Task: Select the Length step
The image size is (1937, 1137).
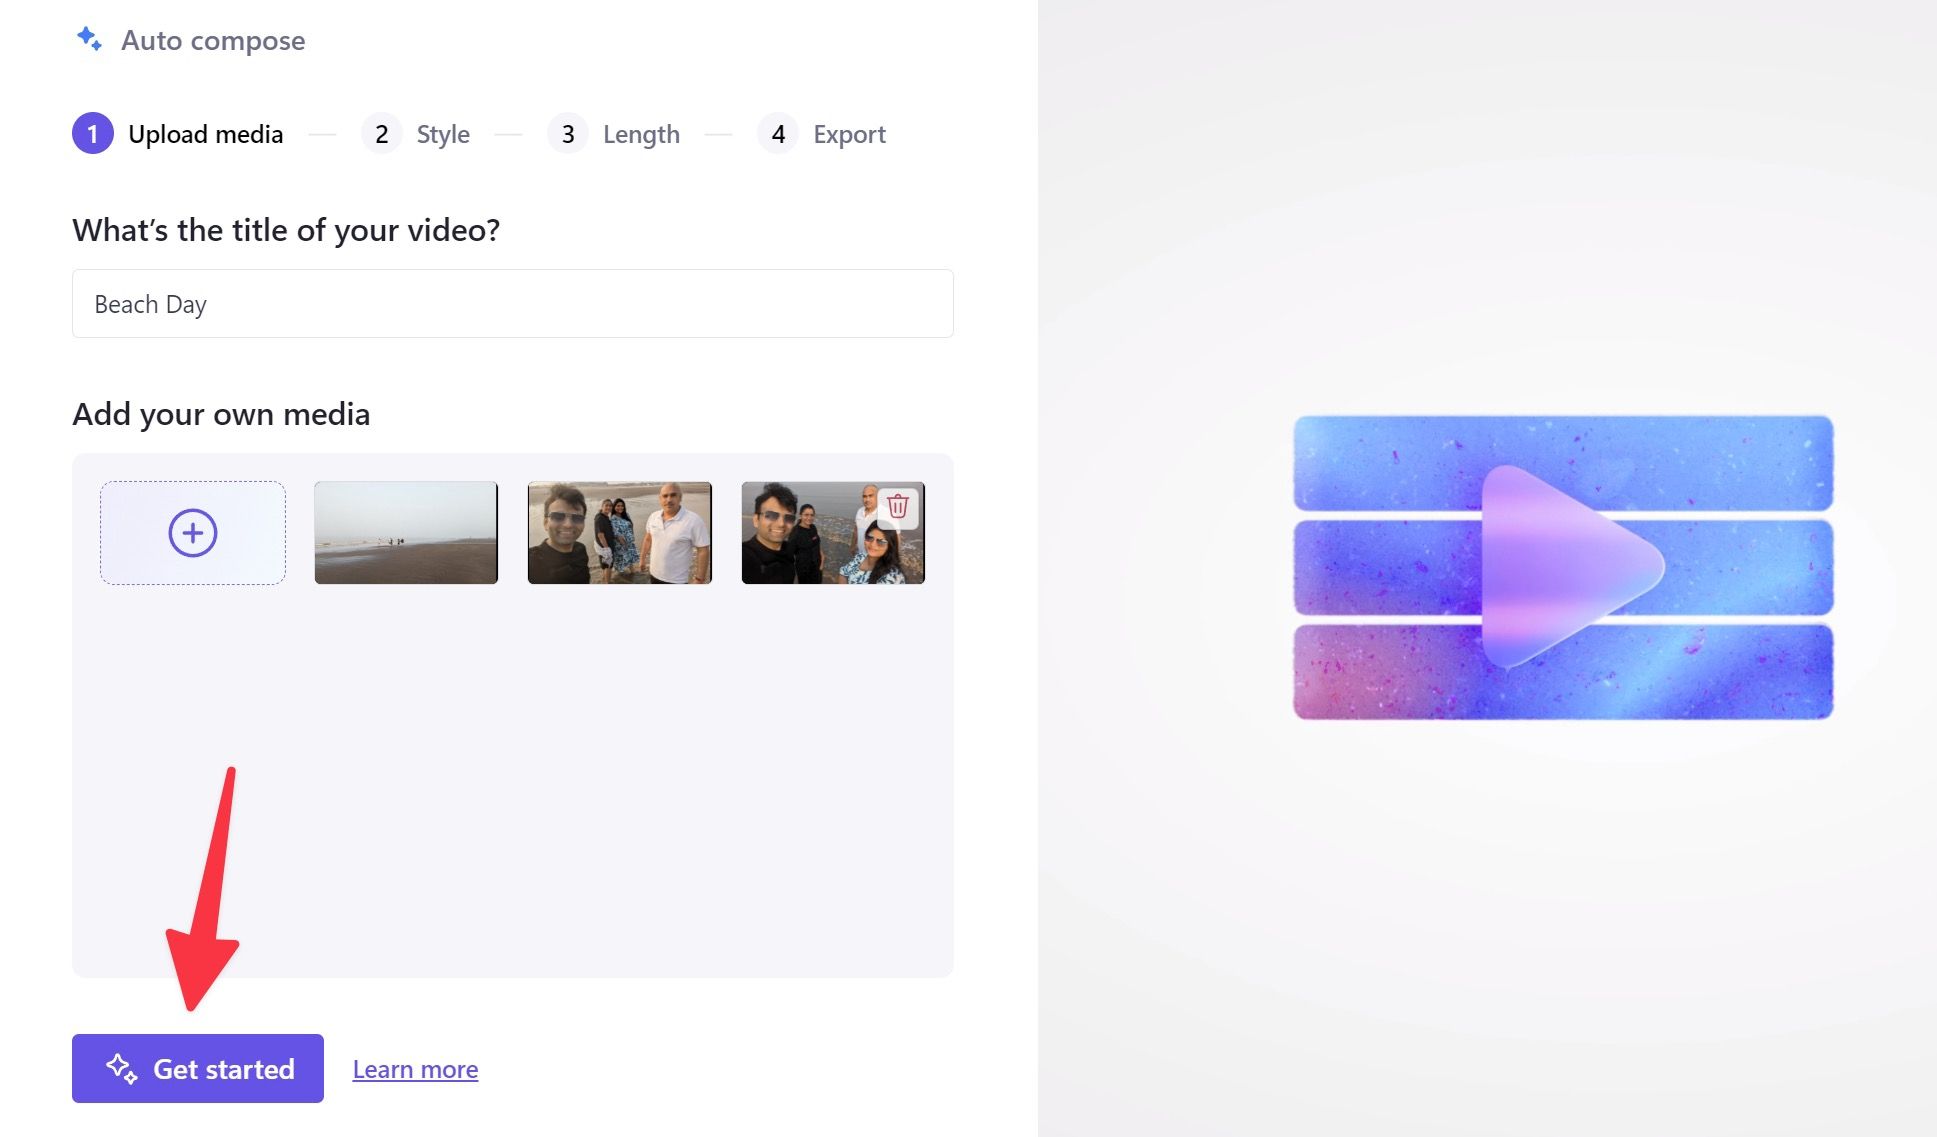Action: click(x=641, y=134)
